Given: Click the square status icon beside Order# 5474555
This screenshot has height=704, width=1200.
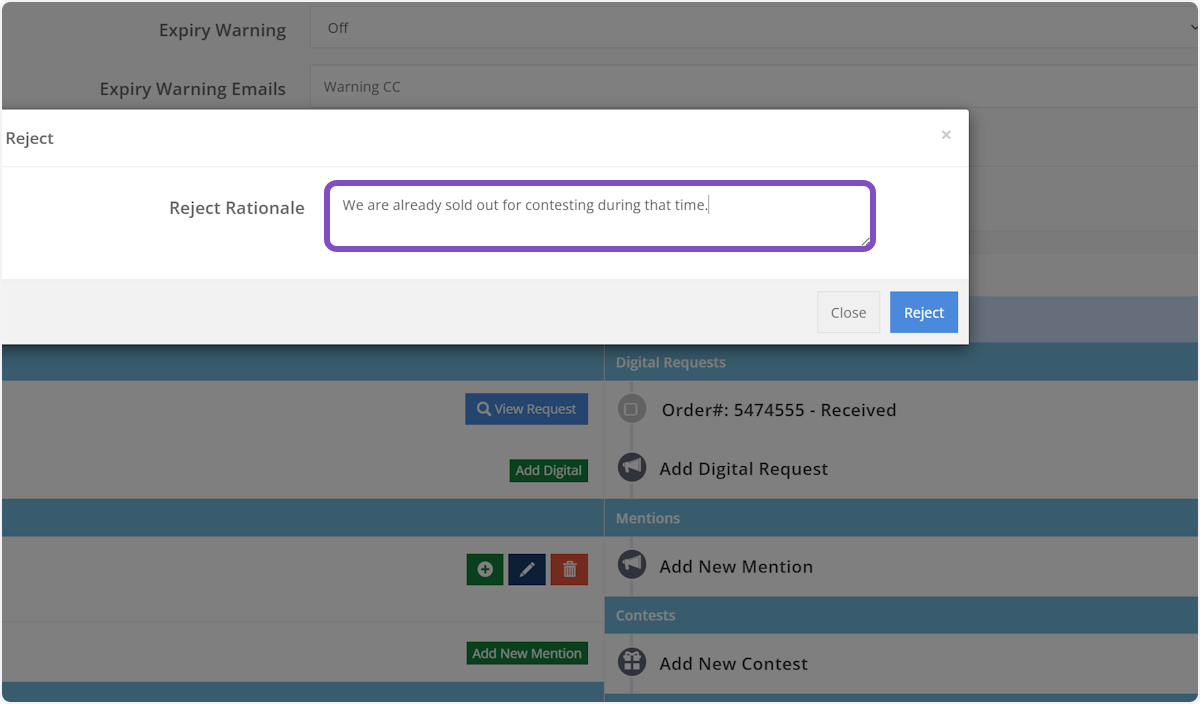Looking at the screenshot, I should click(631, 409).
